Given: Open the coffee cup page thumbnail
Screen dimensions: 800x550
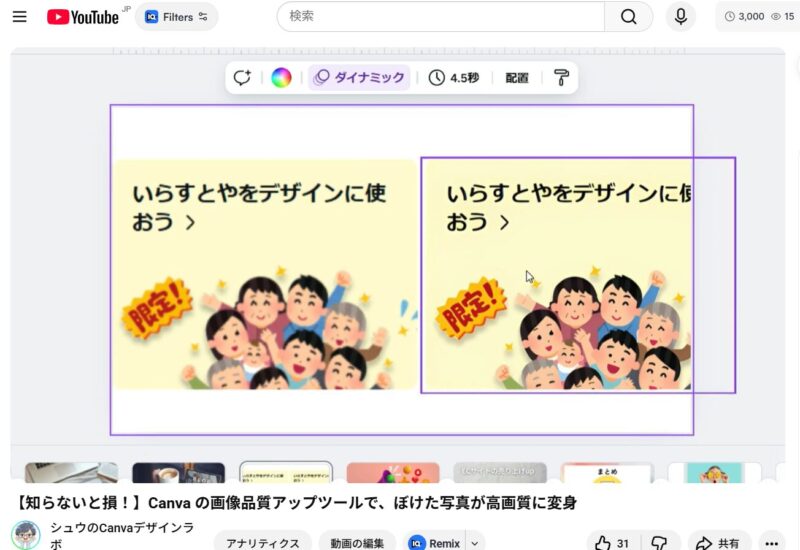Looking at the screenshot, I should tap(179, 473).
